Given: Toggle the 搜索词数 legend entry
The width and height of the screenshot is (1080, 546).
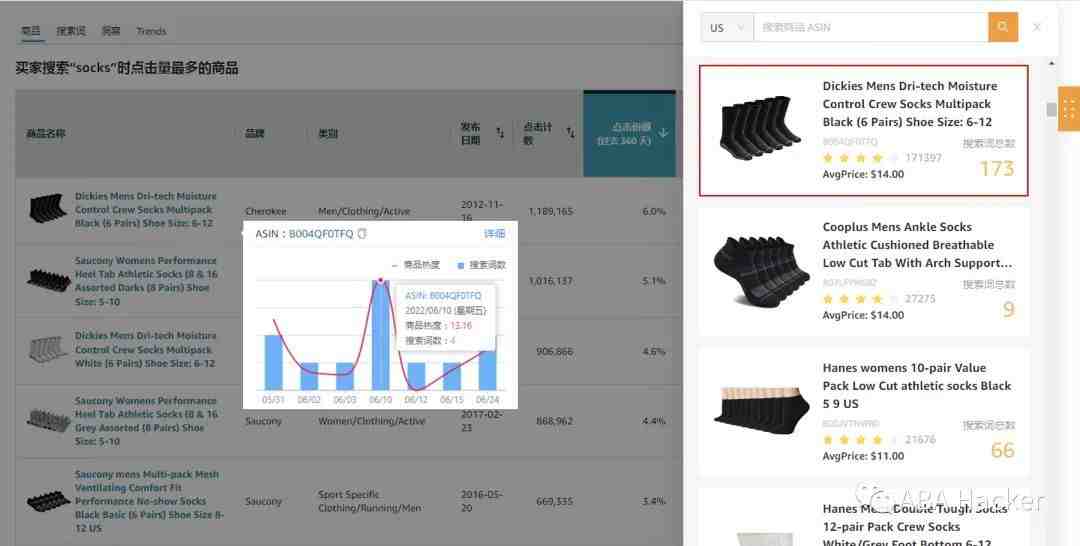Looking at the screenshot, I should point(481,264).
